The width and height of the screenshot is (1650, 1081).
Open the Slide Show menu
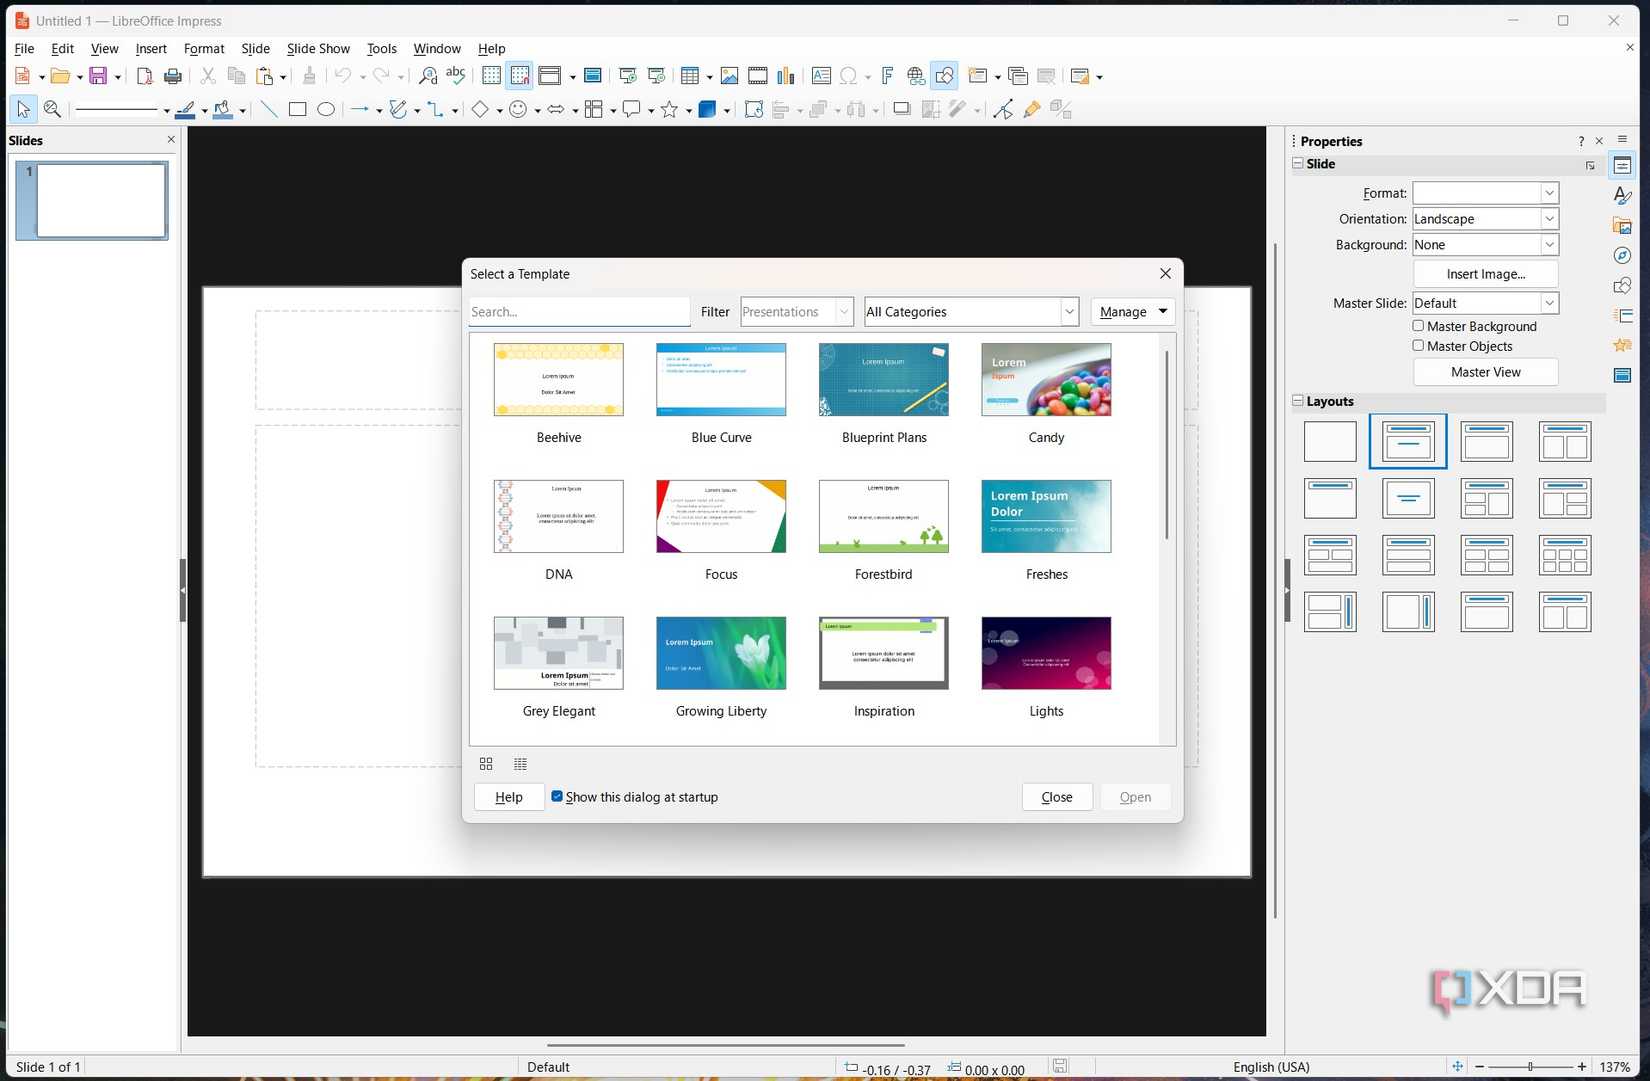(317, 48)
